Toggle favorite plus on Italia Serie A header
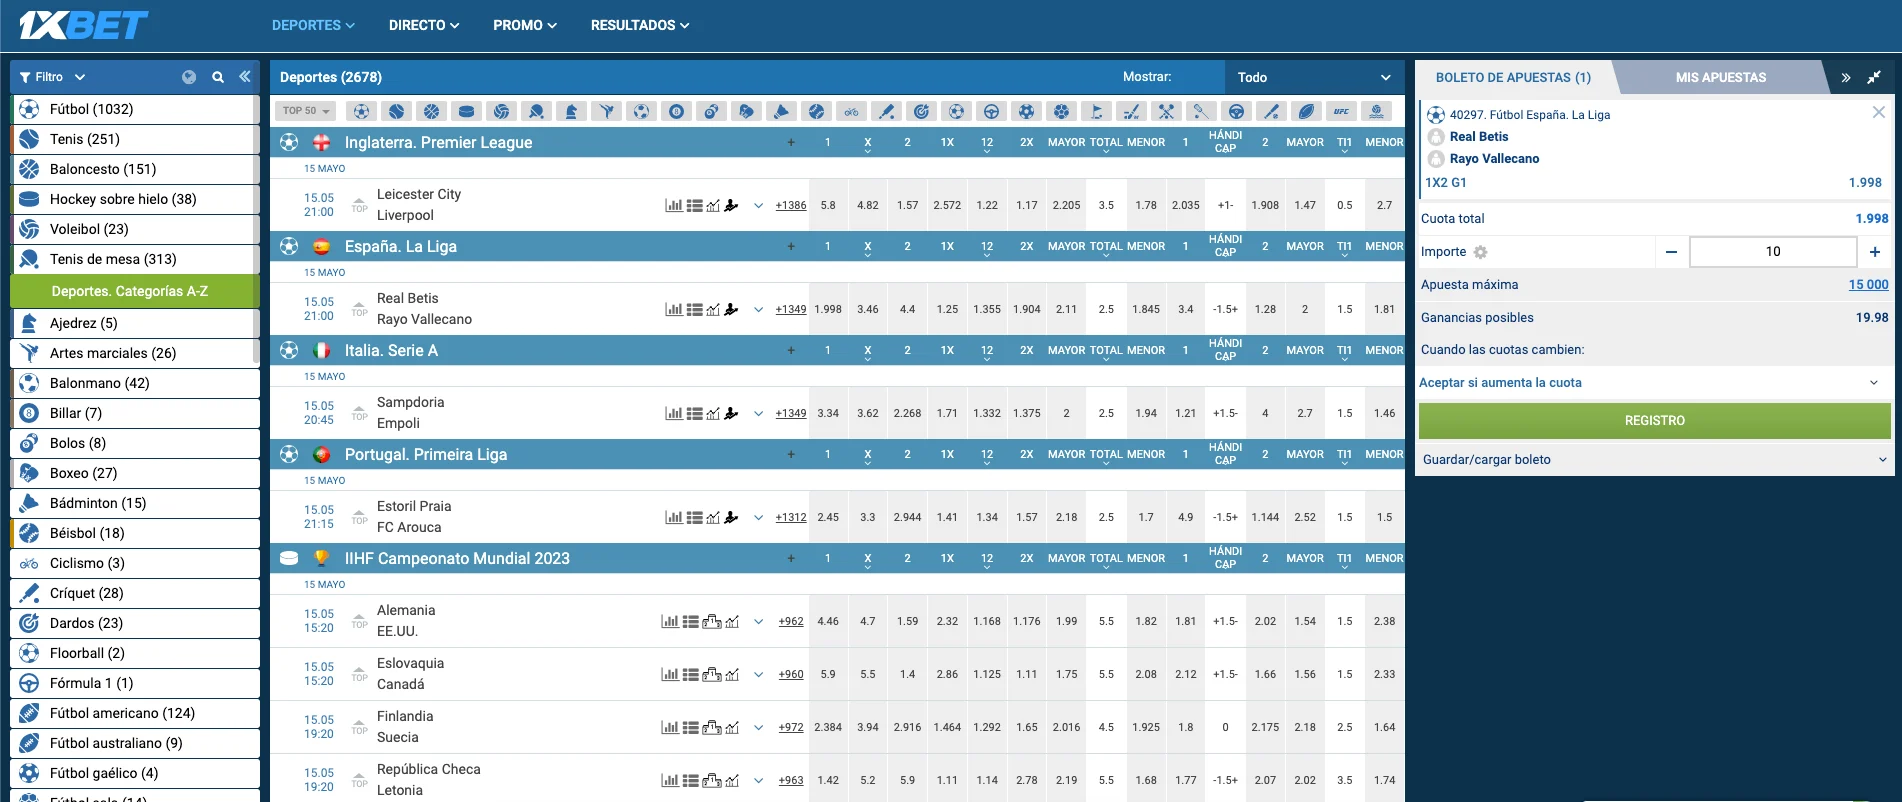 pos(791,350)
